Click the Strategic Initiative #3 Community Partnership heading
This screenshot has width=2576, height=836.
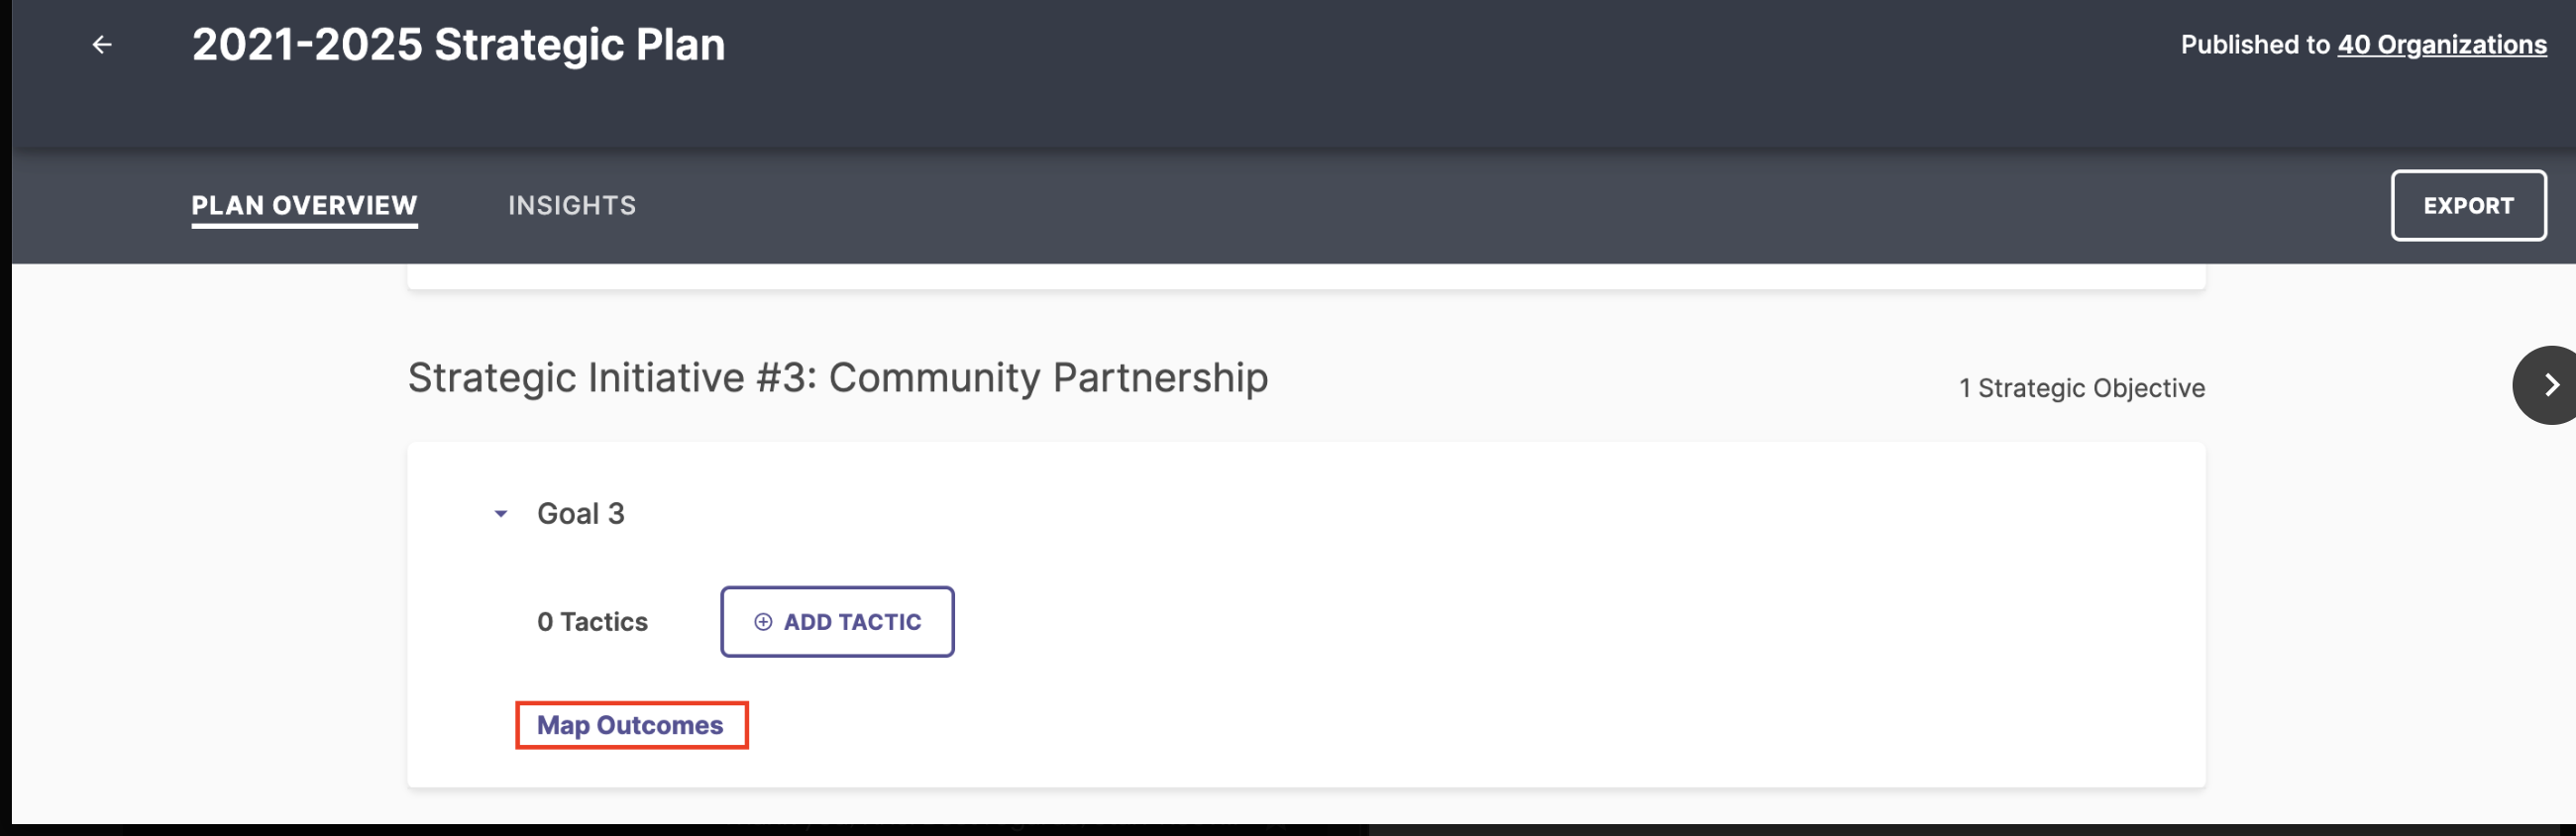(x=838, y=378)
